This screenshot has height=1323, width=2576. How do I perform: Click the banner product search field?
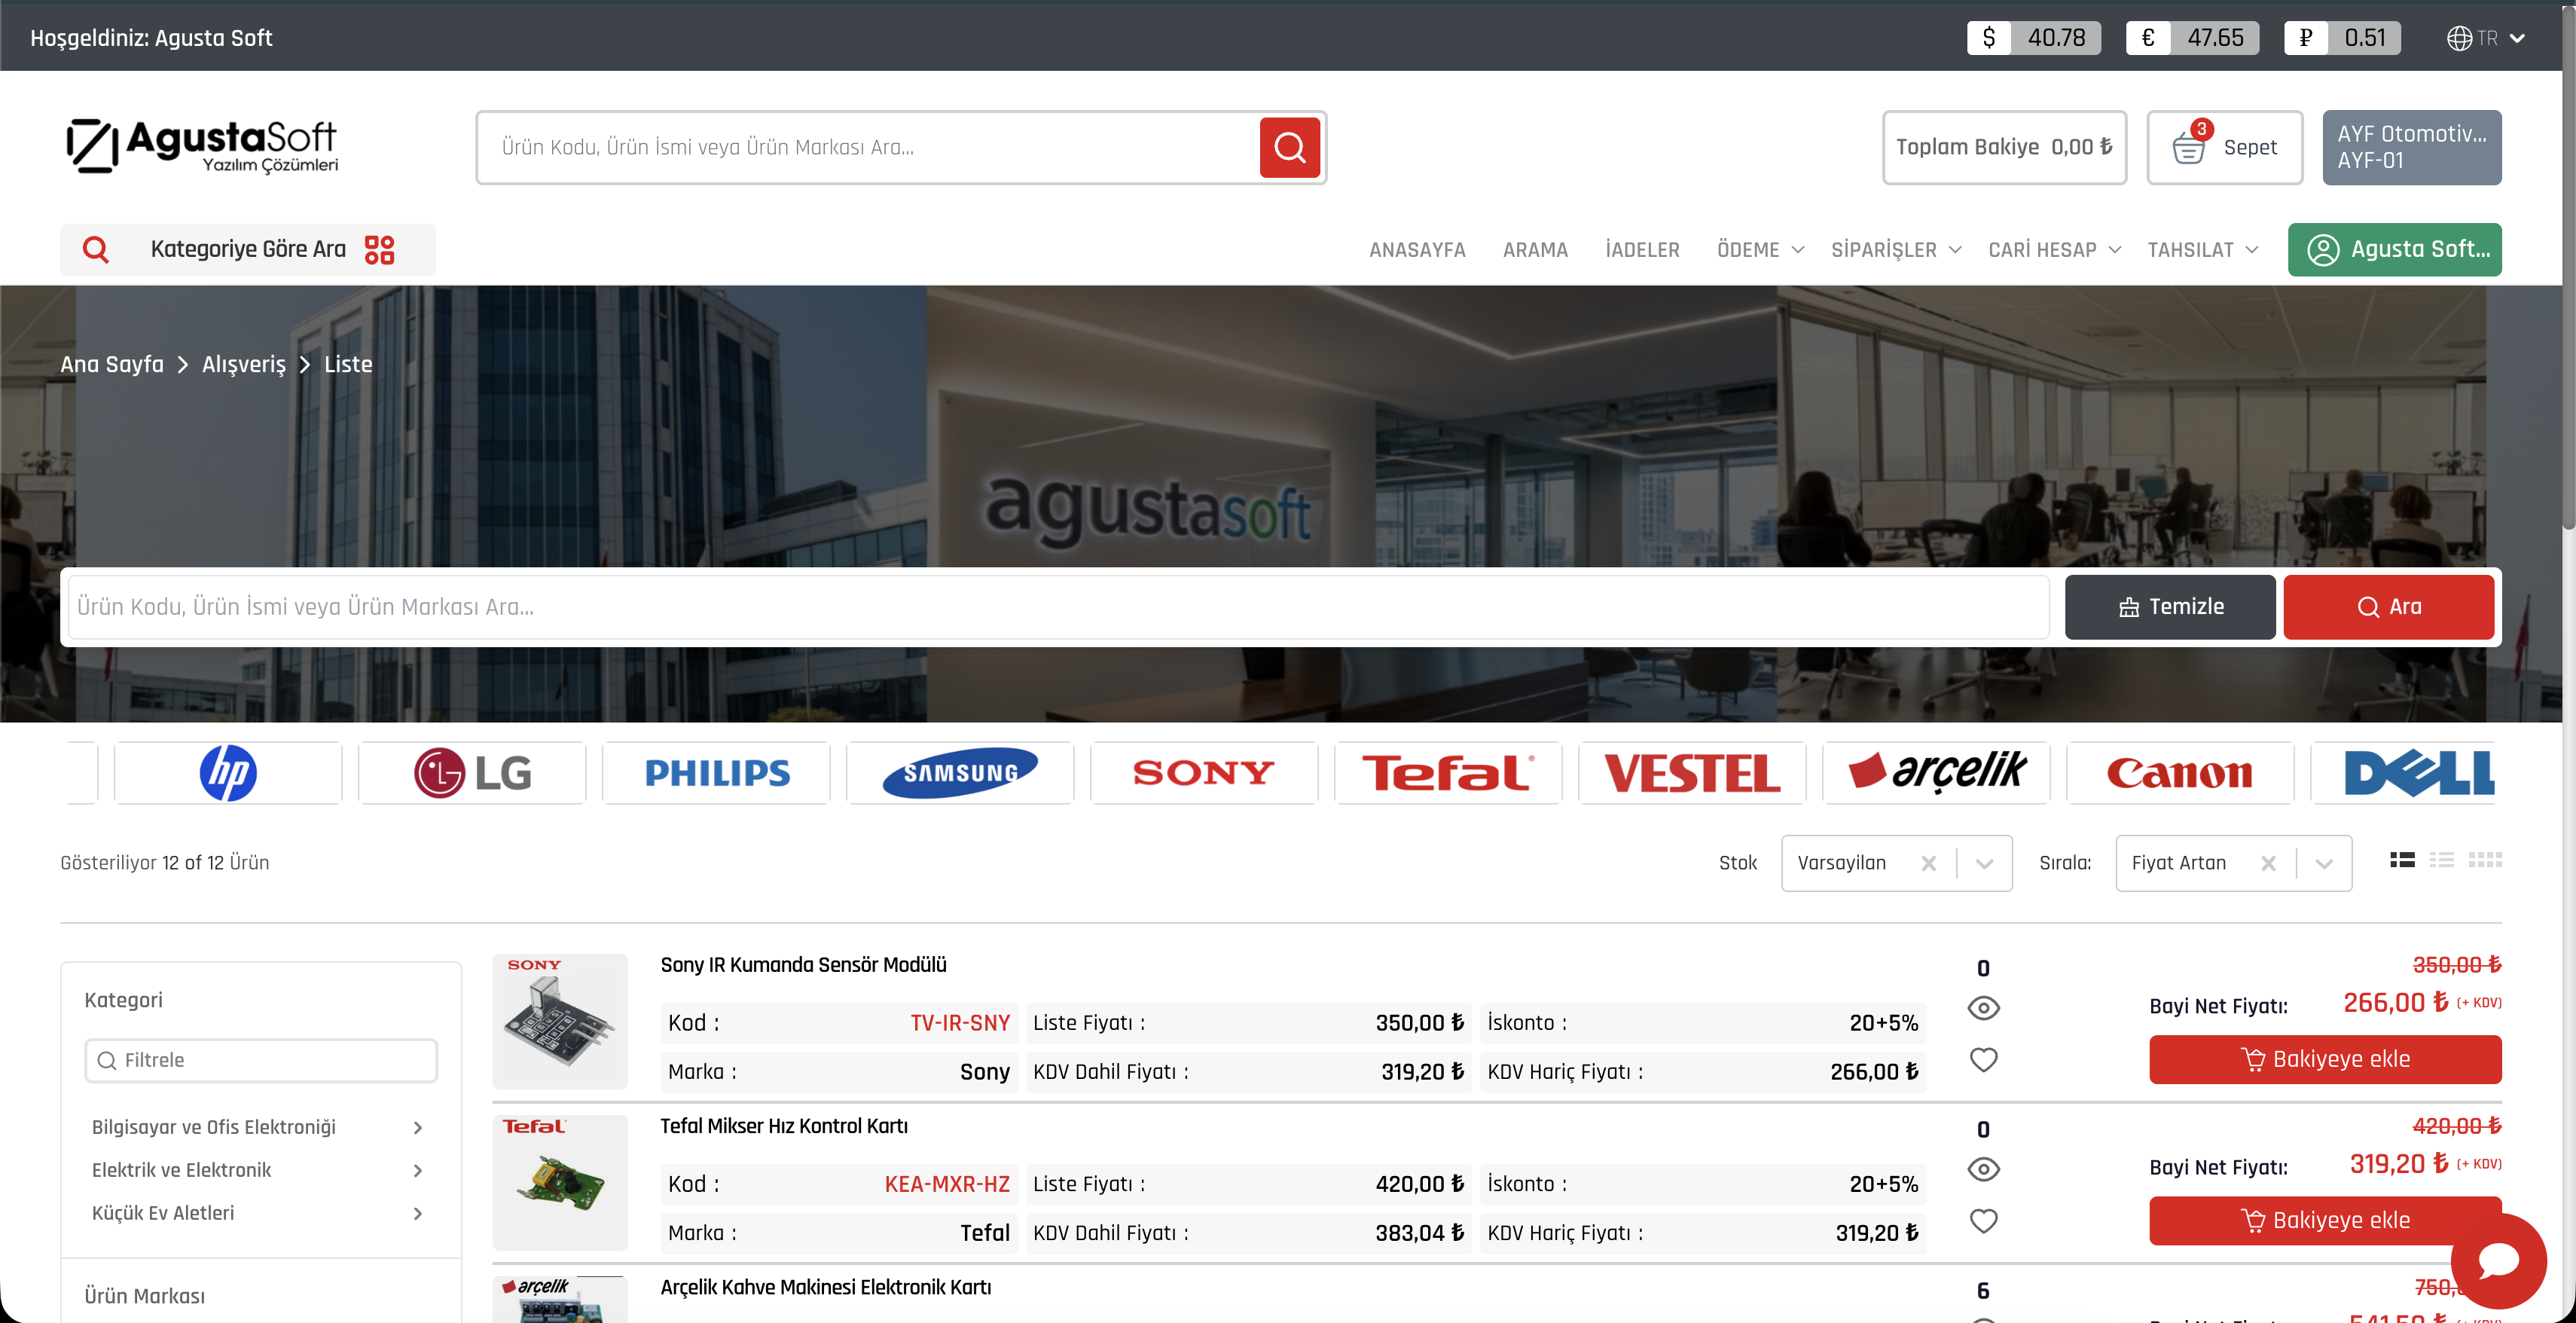pyautogui.click(x=1058, y=607)
